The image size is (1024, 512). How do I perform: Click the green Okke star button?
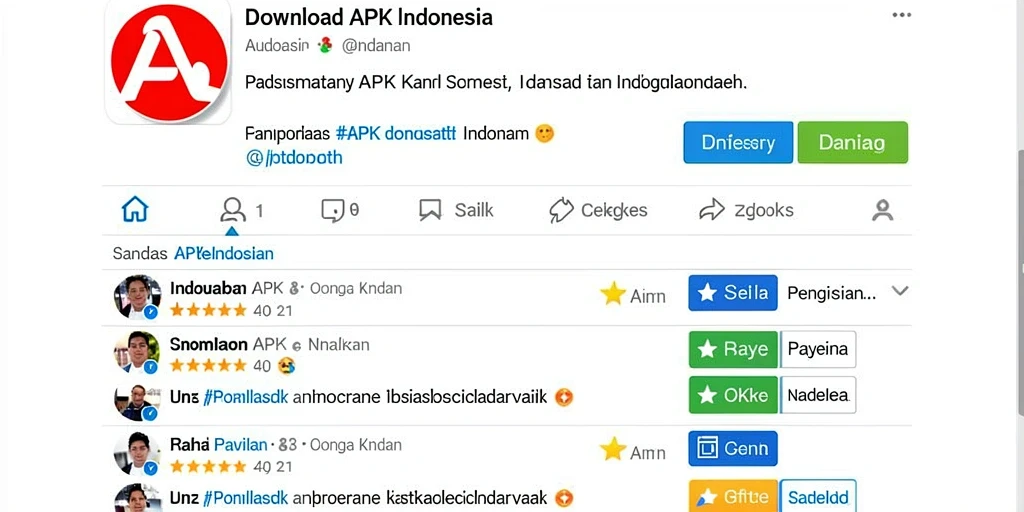(733, 394)
